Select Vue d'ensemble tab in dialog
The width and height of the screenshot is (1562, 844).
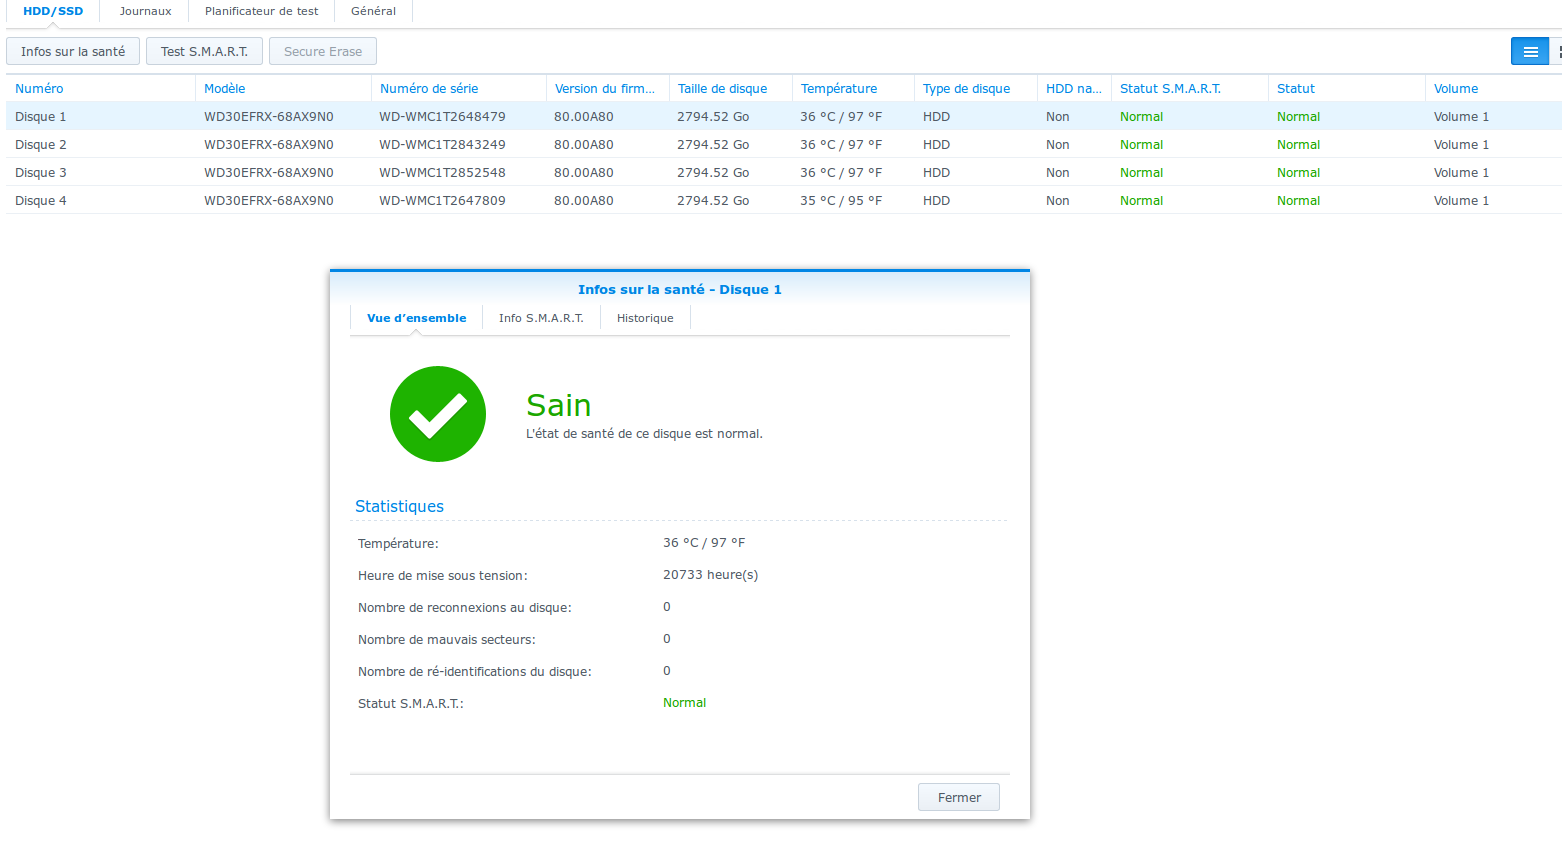(416, 318)
